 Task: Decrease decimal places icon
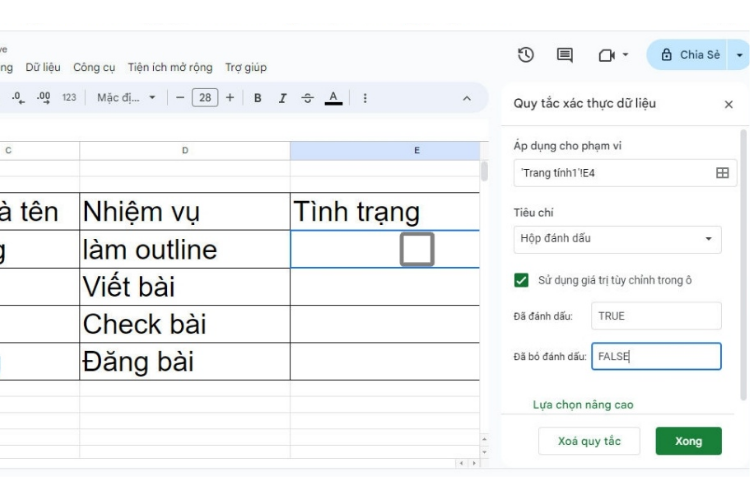tap(18, 98)
